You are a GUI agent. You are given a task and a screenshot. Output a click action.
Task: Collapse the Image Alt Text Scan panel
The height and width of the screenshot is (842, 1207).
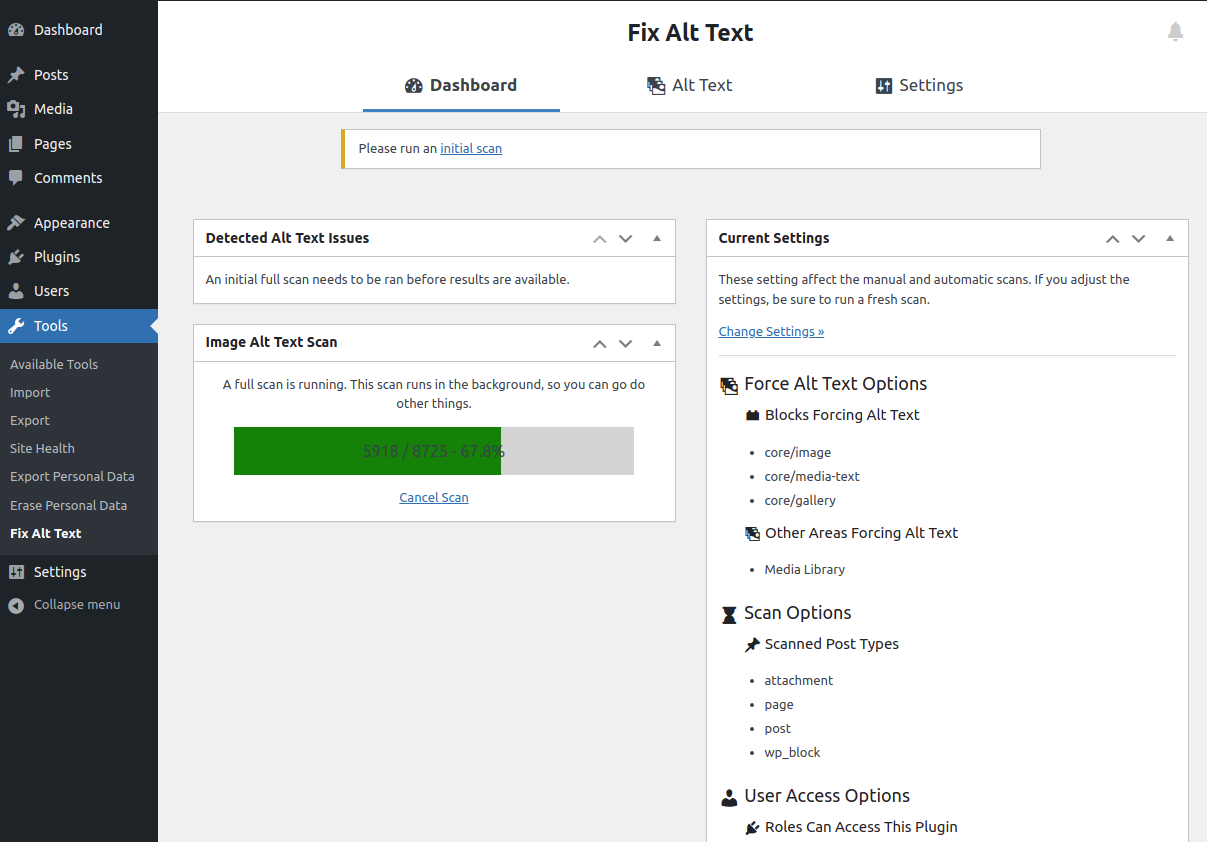[657, 342]
